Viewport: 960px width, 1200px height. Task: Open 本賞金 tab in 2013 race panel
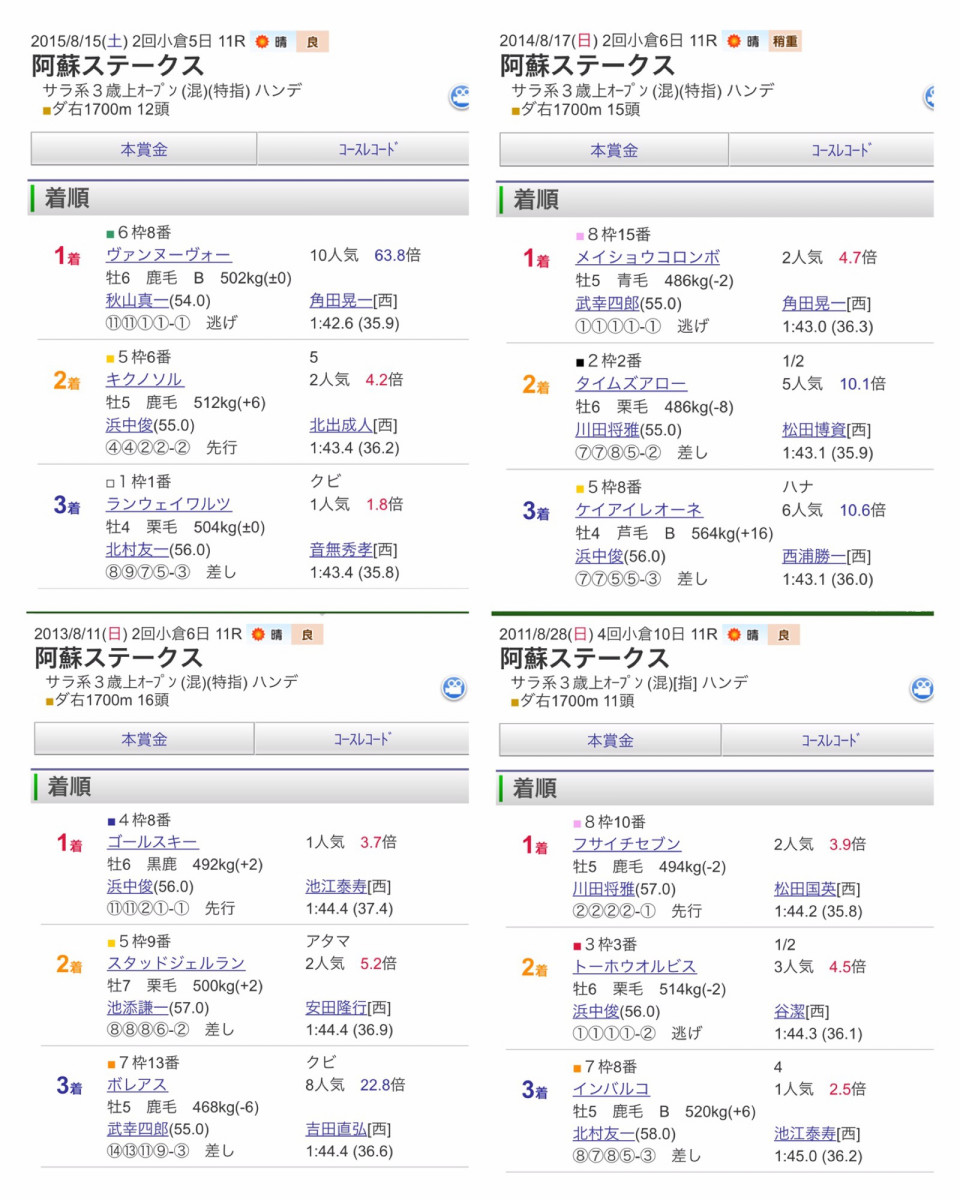(x=144, y=740)
